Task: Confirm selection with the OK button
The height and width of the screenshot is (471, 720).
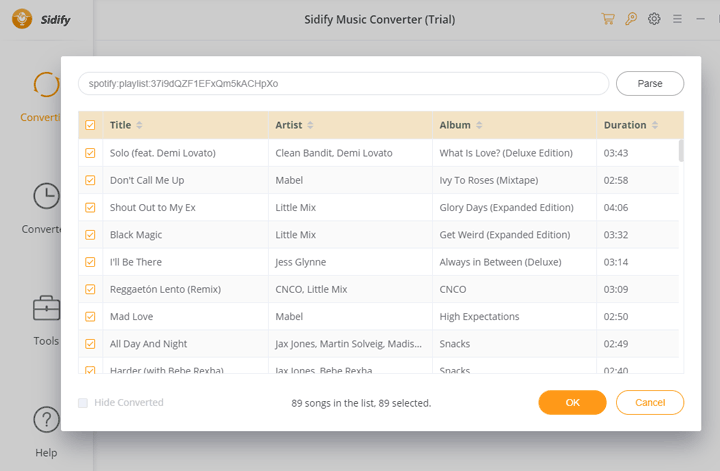Action: 572,402
